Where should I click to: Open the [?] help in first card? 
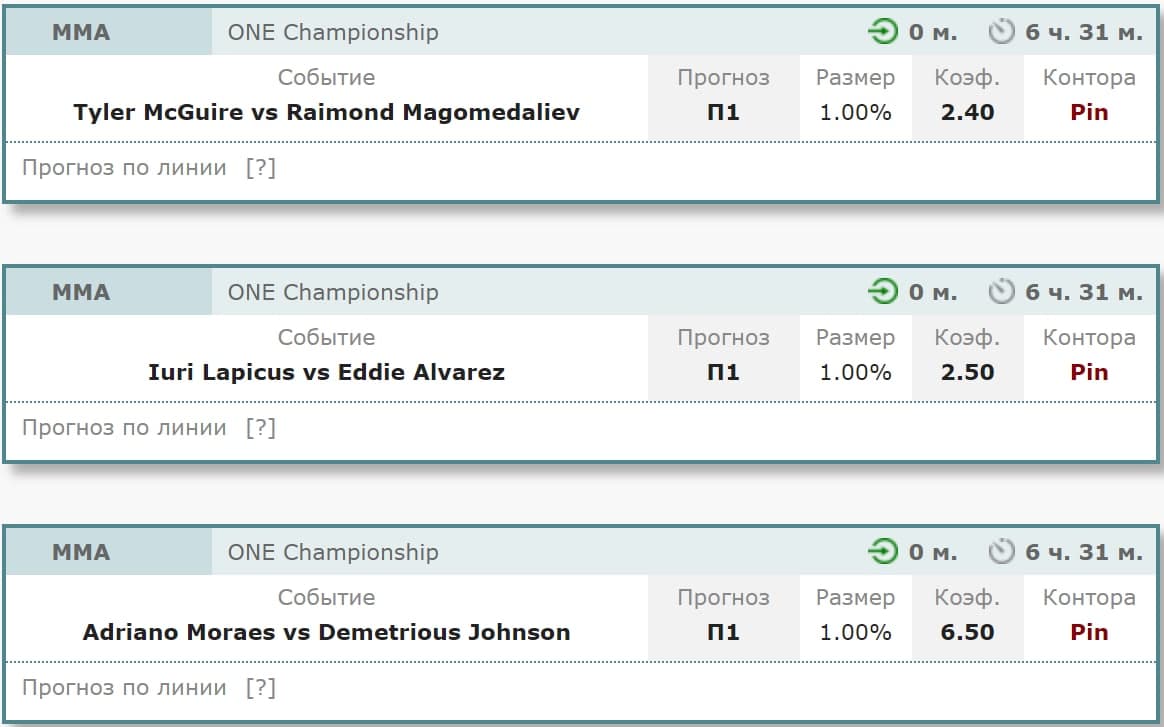click(261, 168)
